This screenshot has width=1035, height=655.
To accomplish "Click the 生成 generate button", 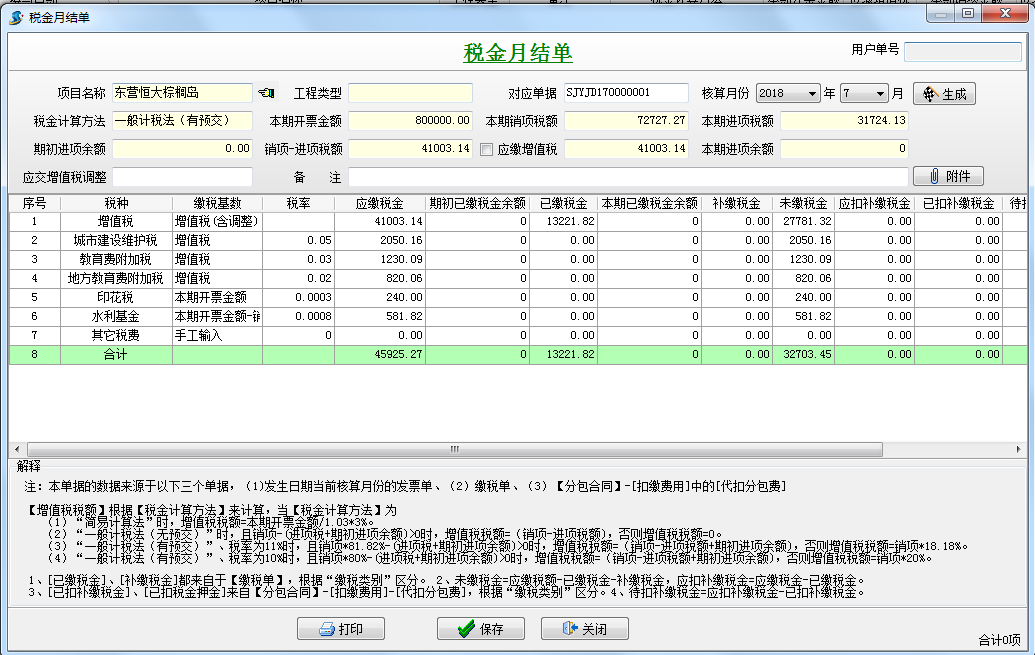I will pyautogui.click(x=944, y=94).
